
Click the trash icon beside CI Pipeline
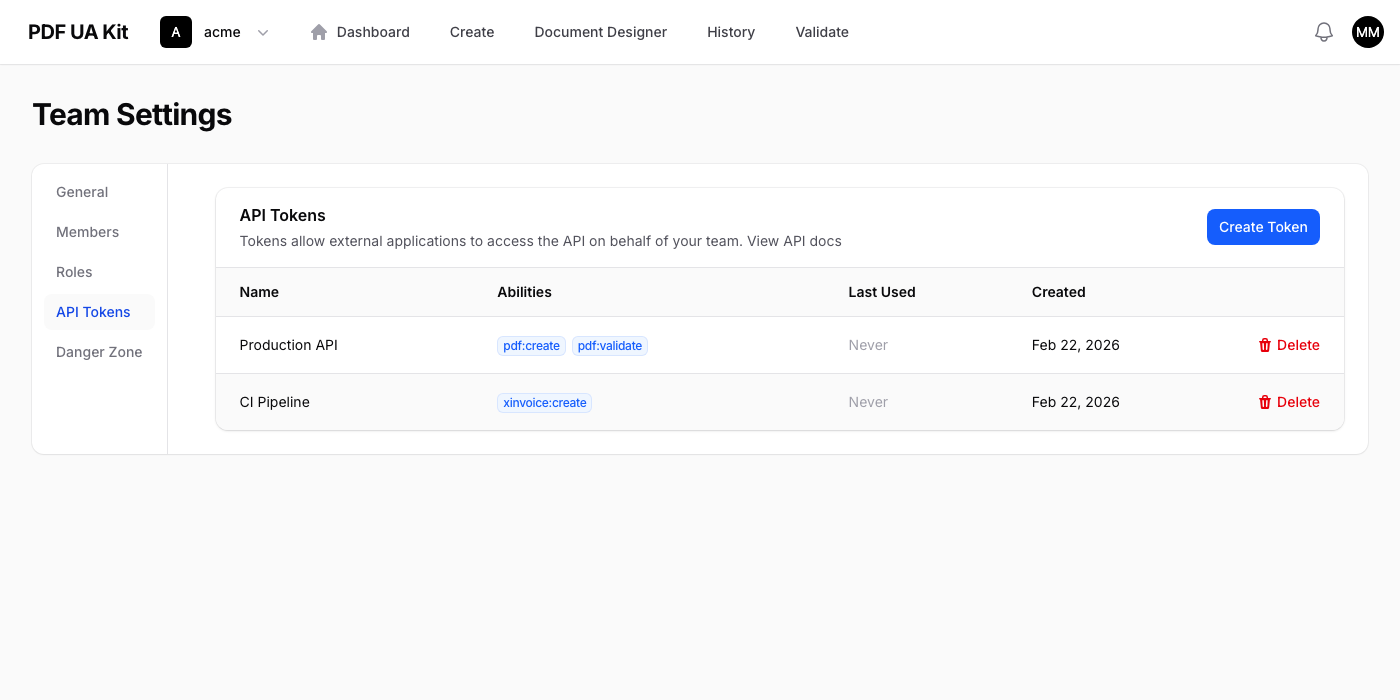pos(1264,401)
